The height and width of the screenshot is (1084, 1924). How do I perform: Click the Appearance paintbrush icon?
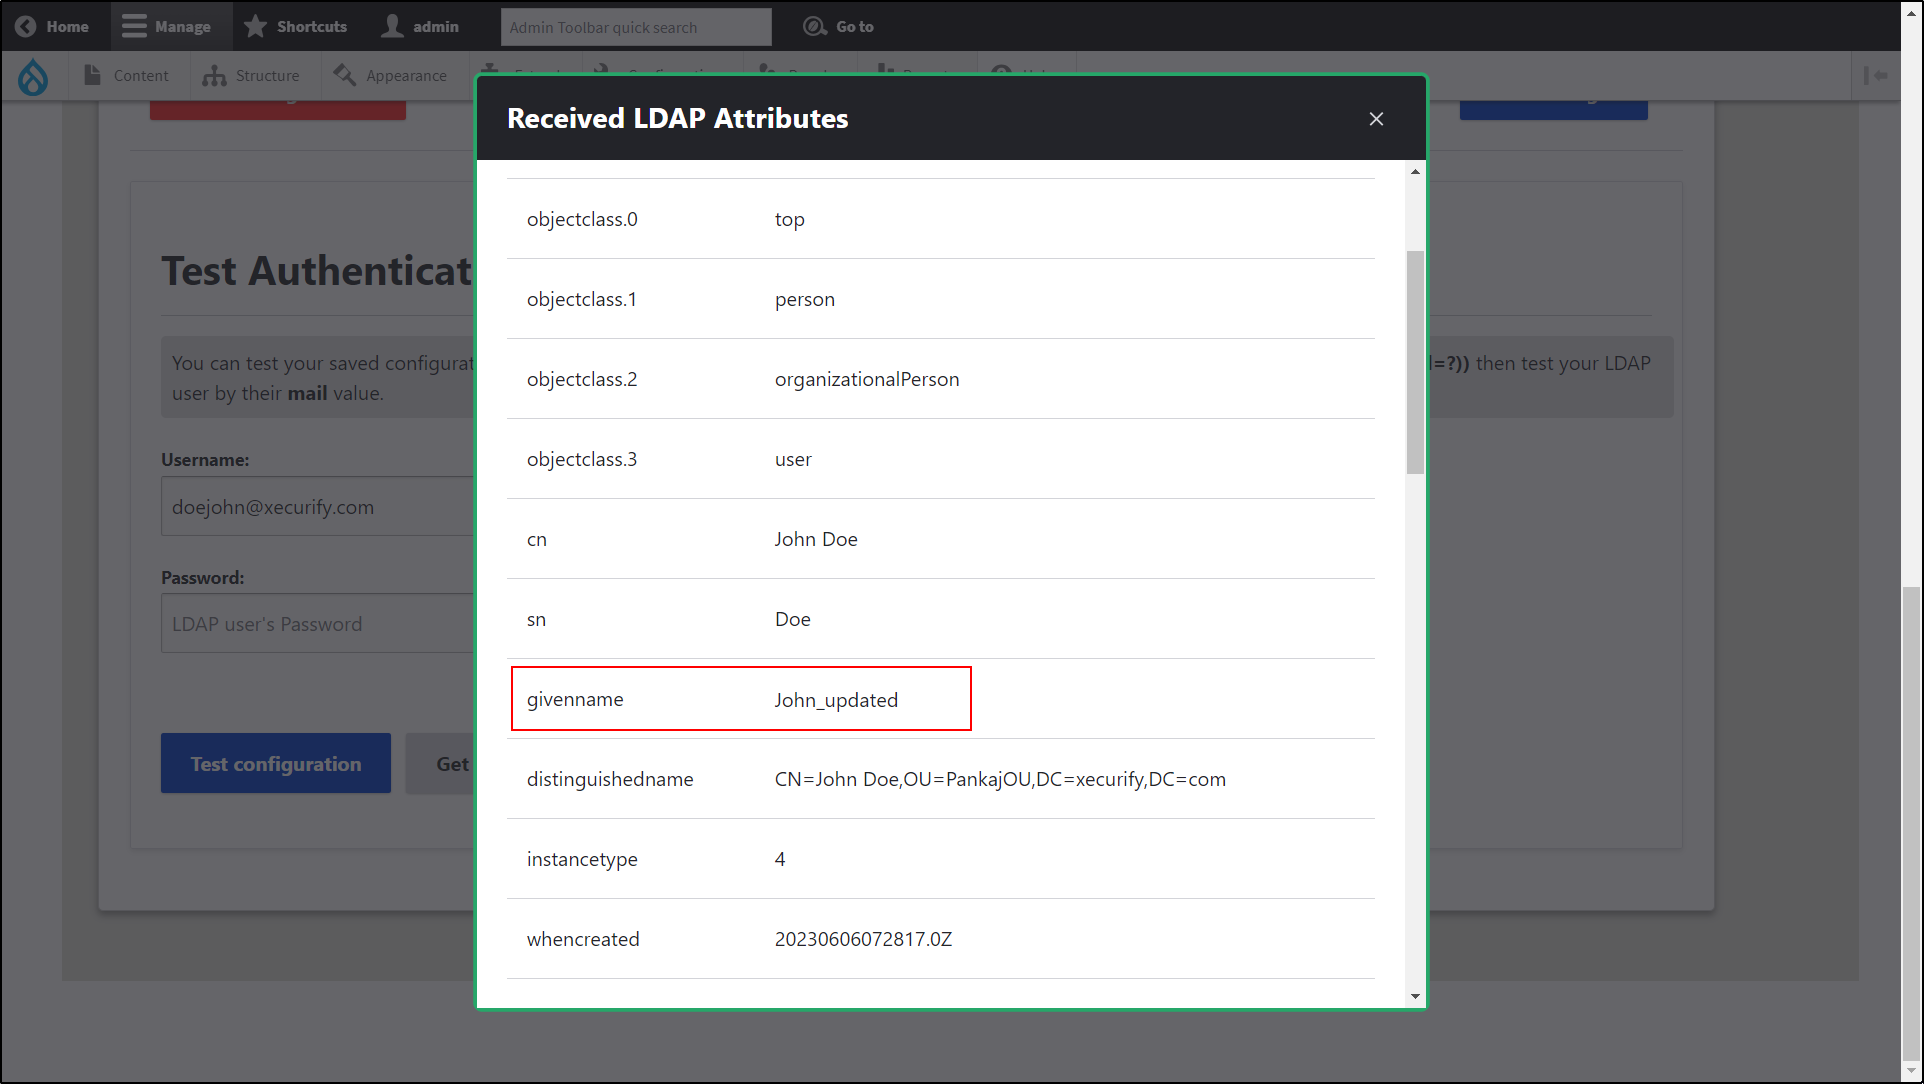[x=345, y=76]
